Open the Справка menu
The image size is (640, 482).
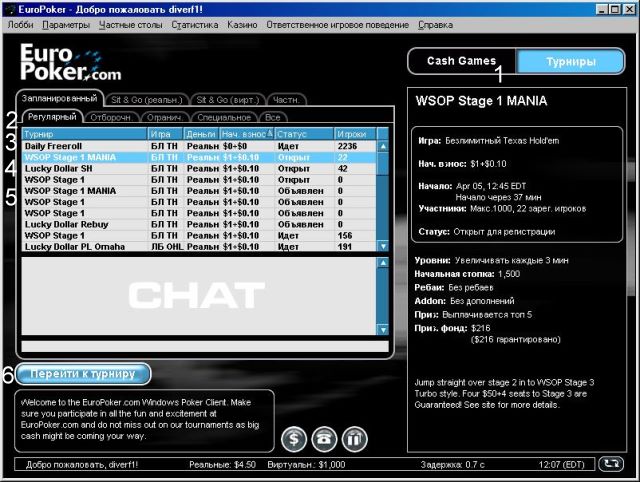[x=435, y=25]
